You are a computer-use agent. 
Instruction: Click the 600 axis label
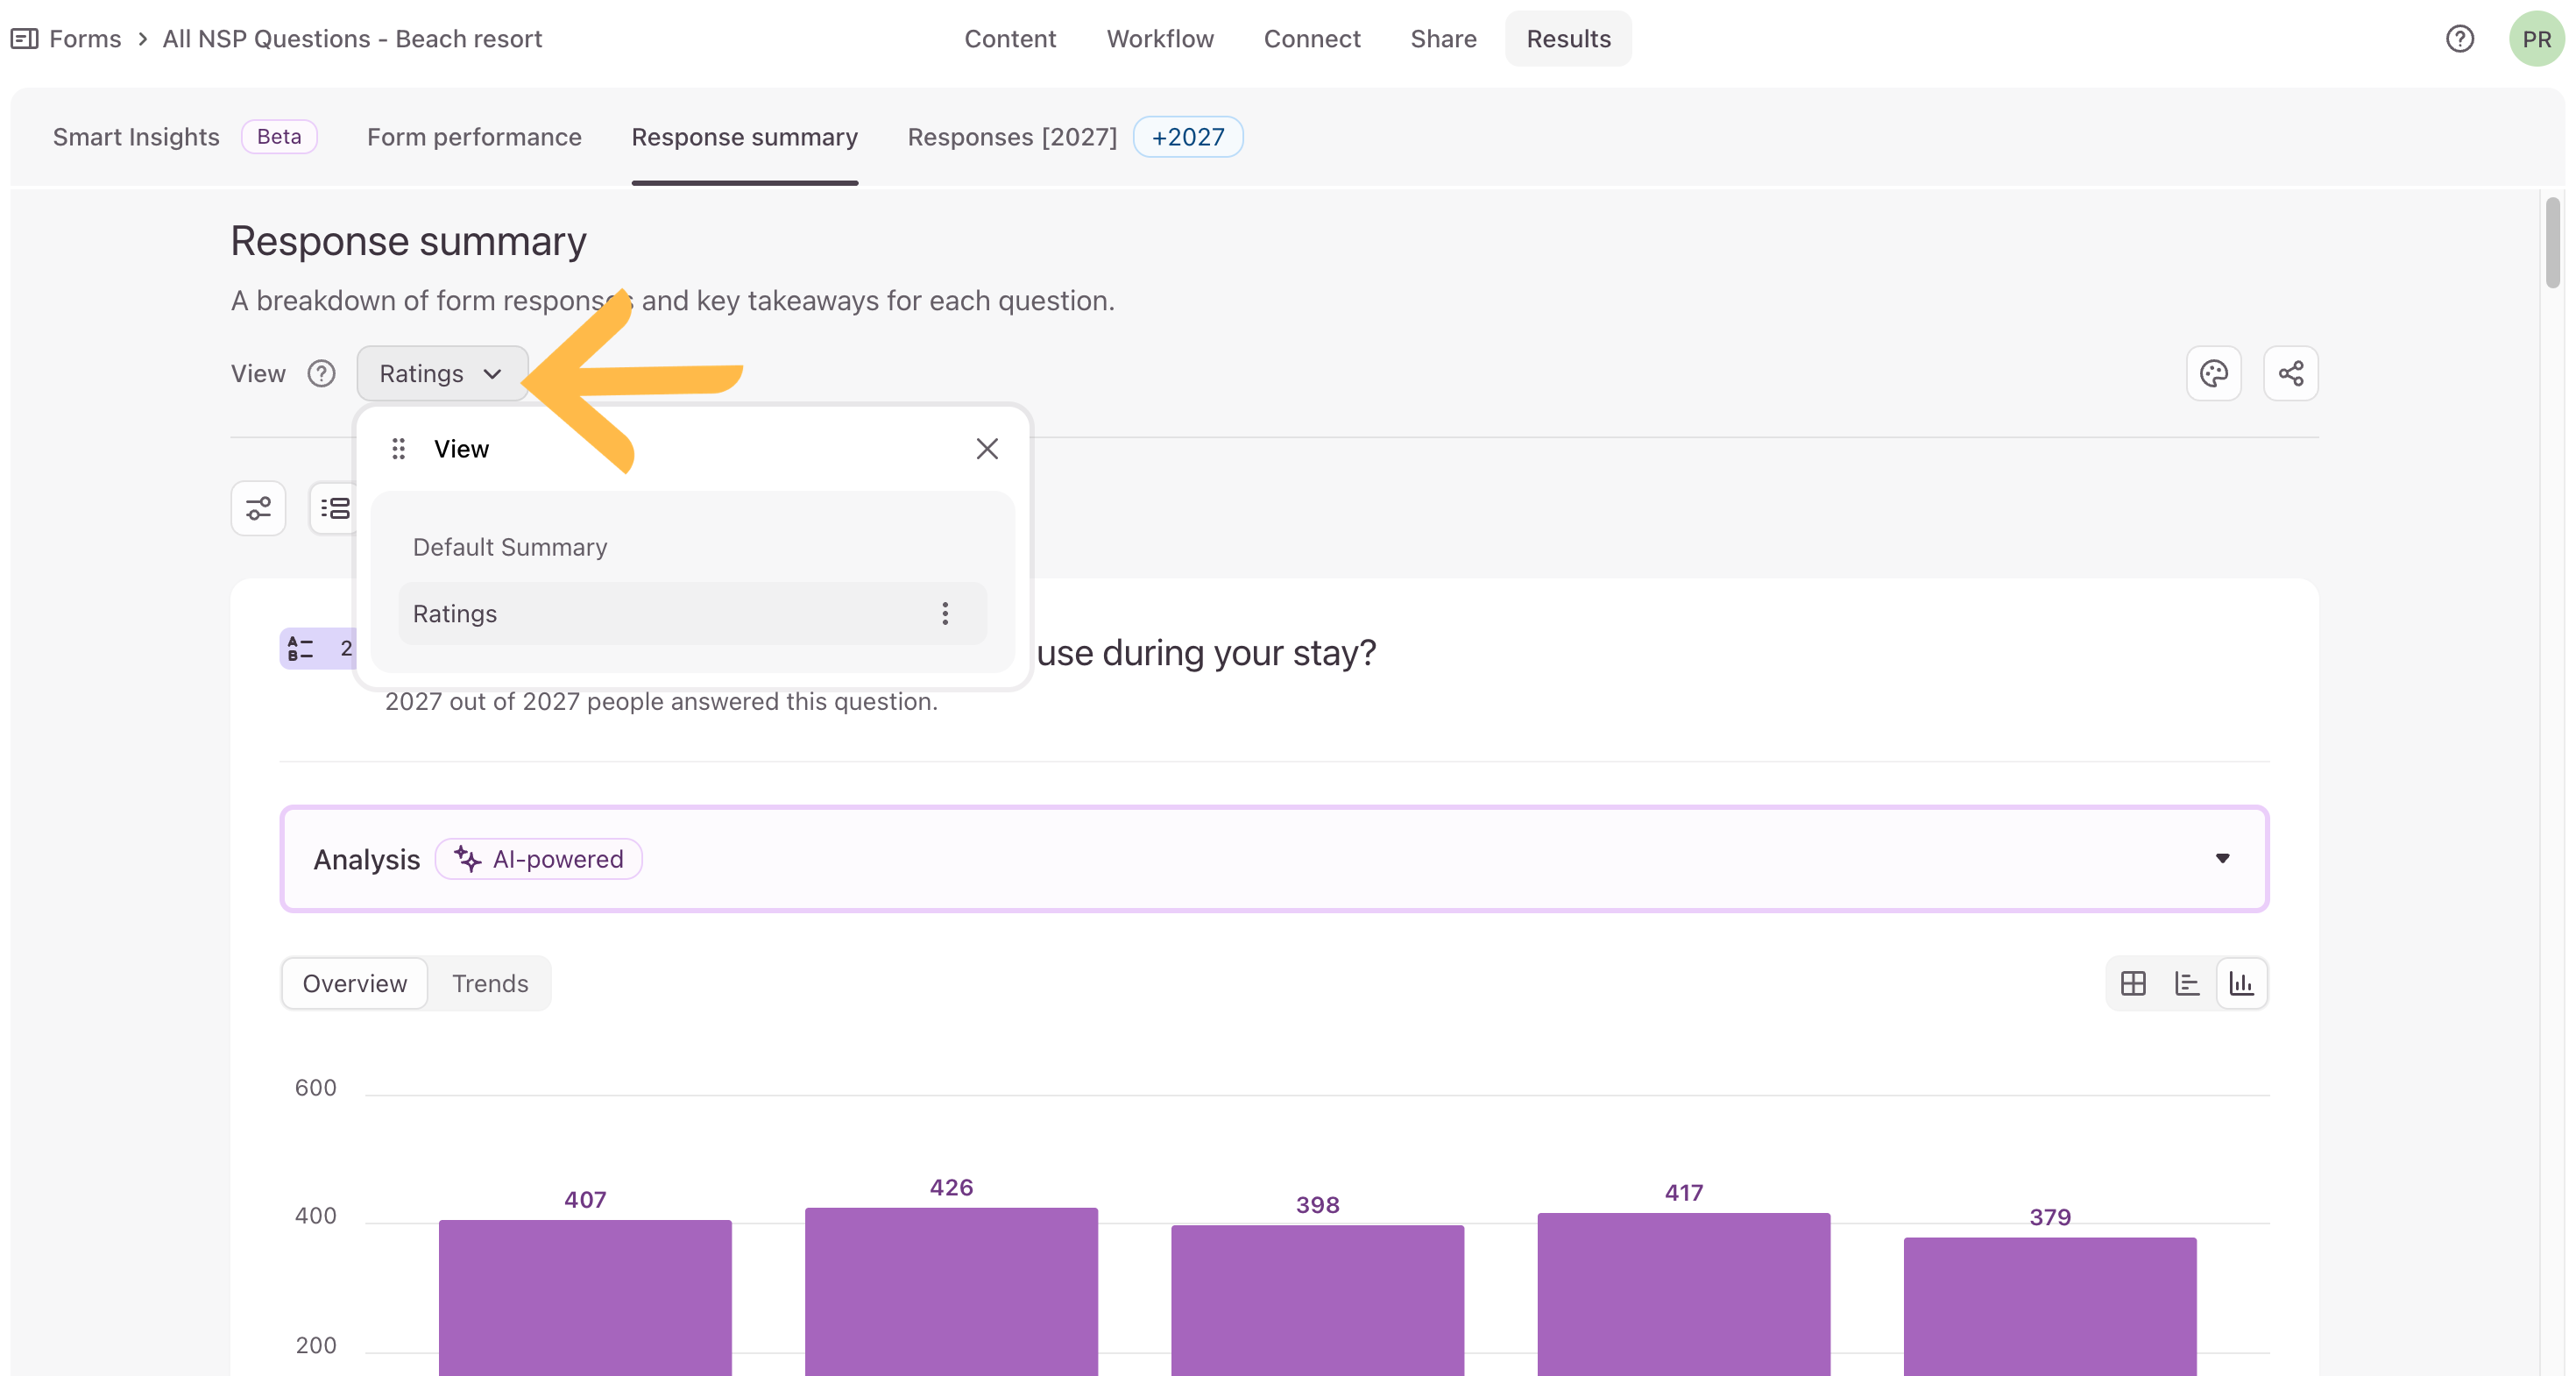tap(316, 1088)
